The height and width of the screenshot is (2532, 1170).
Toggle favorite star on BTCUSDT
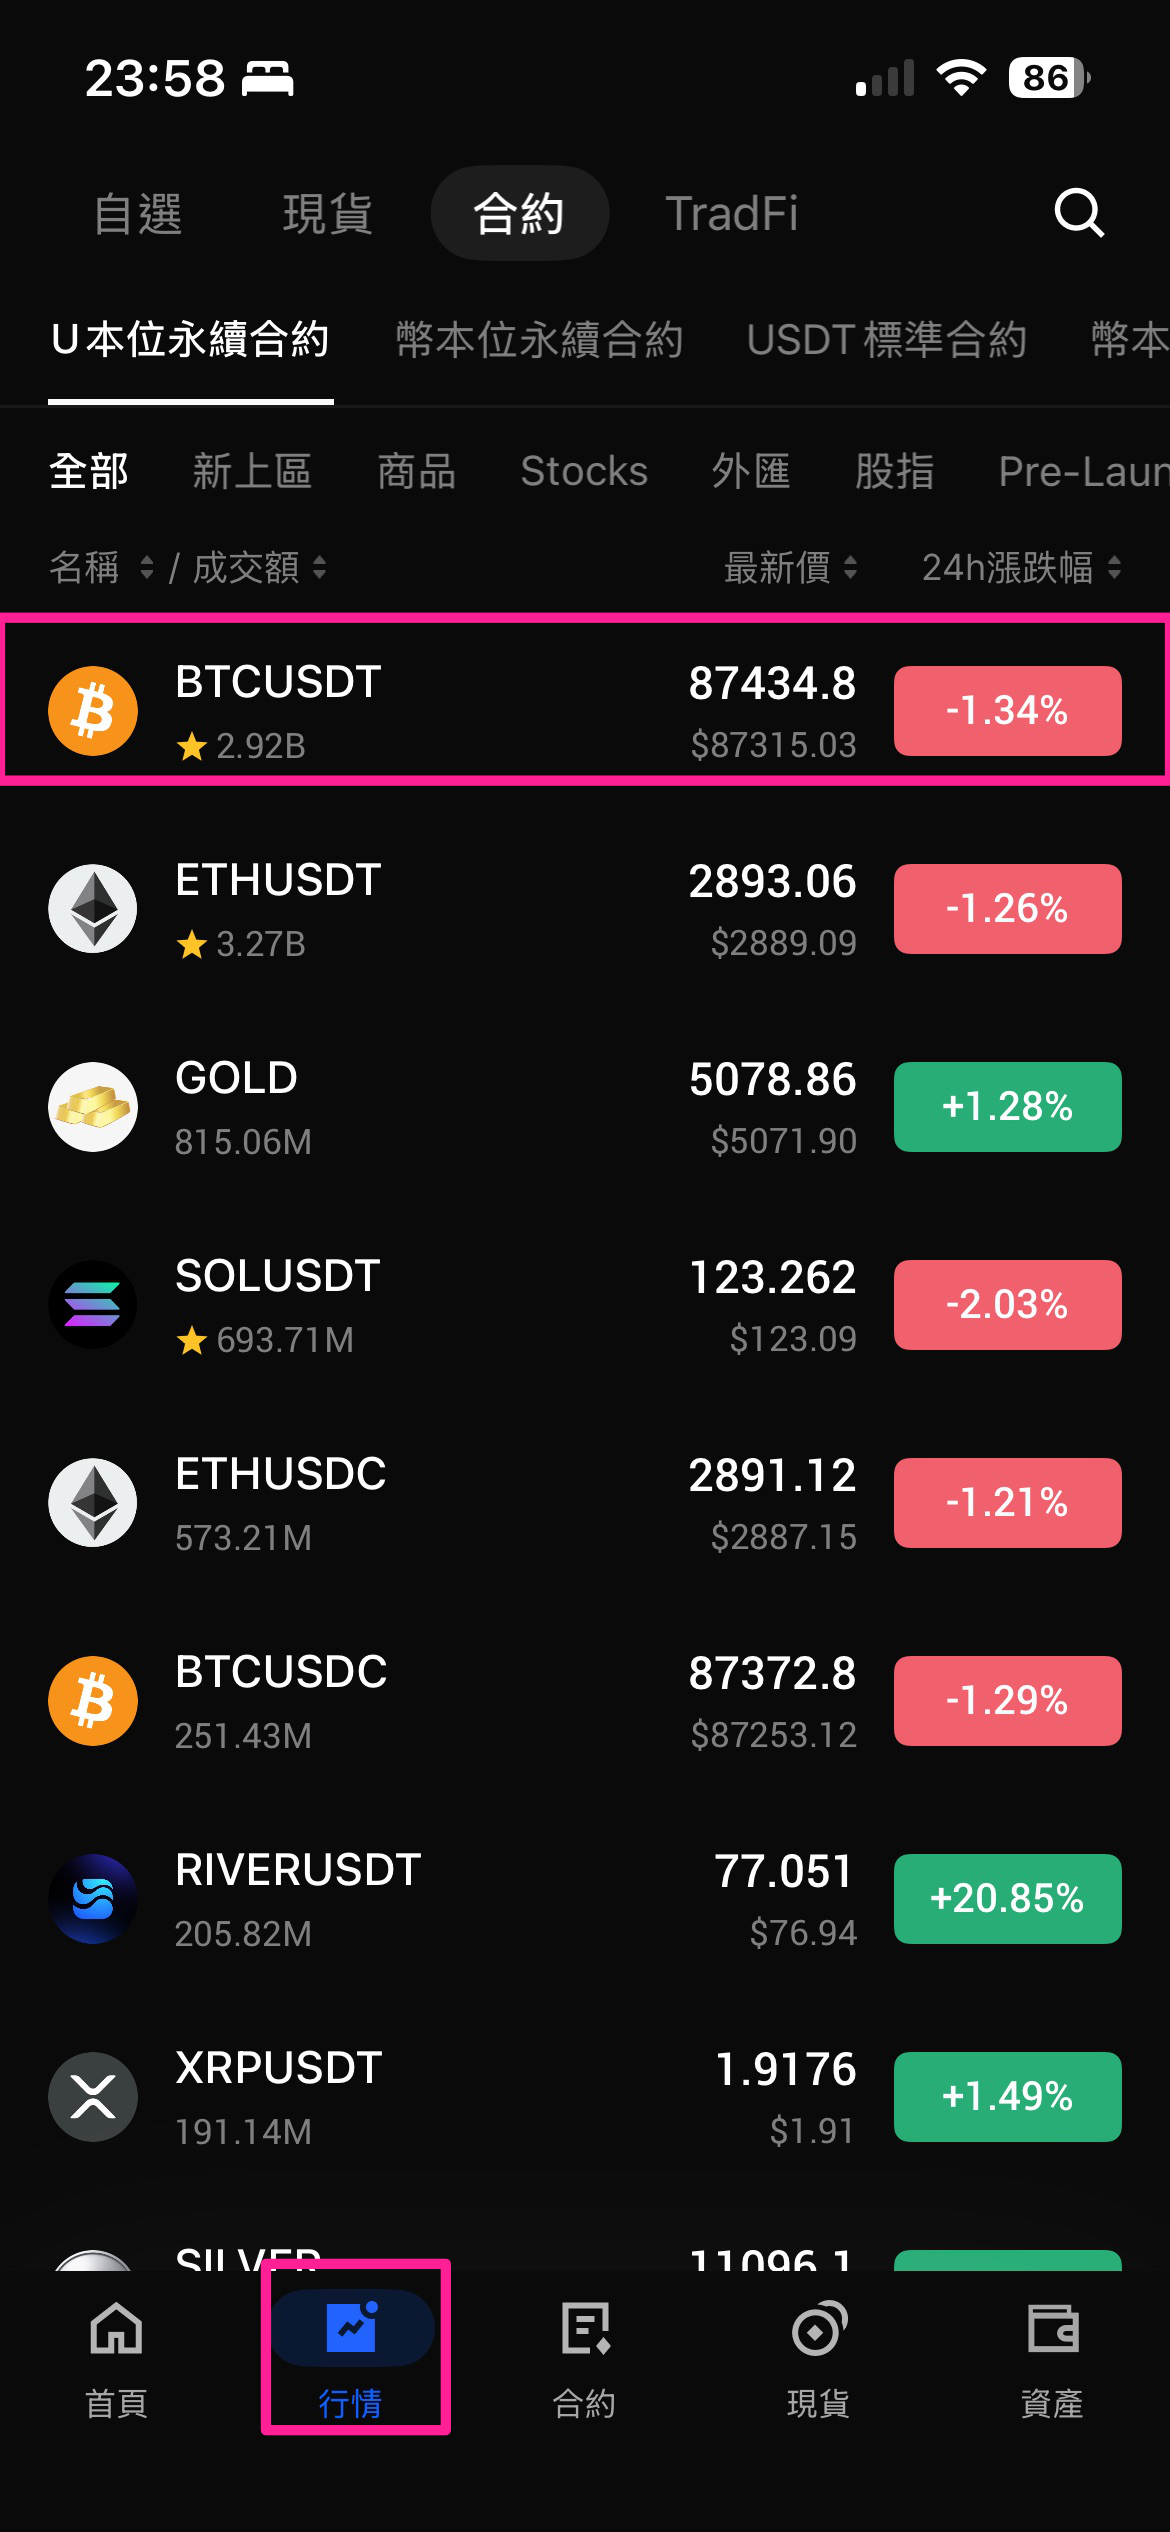192,746
